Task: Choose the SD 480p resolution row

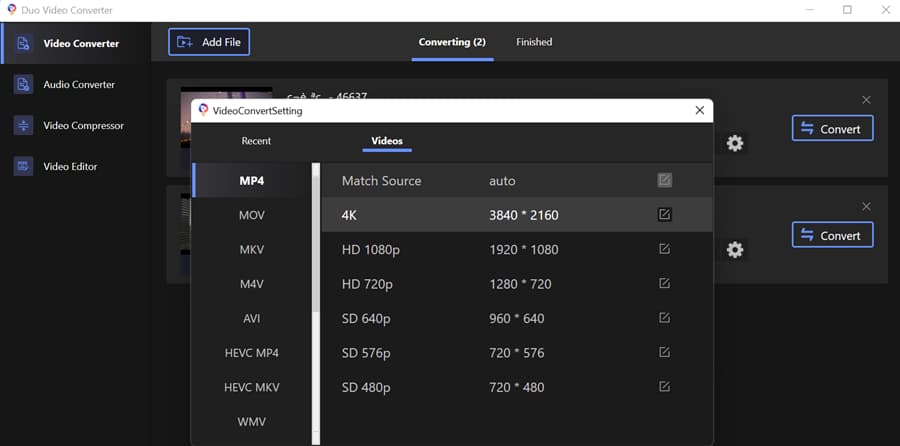Action: click(517, 387)
